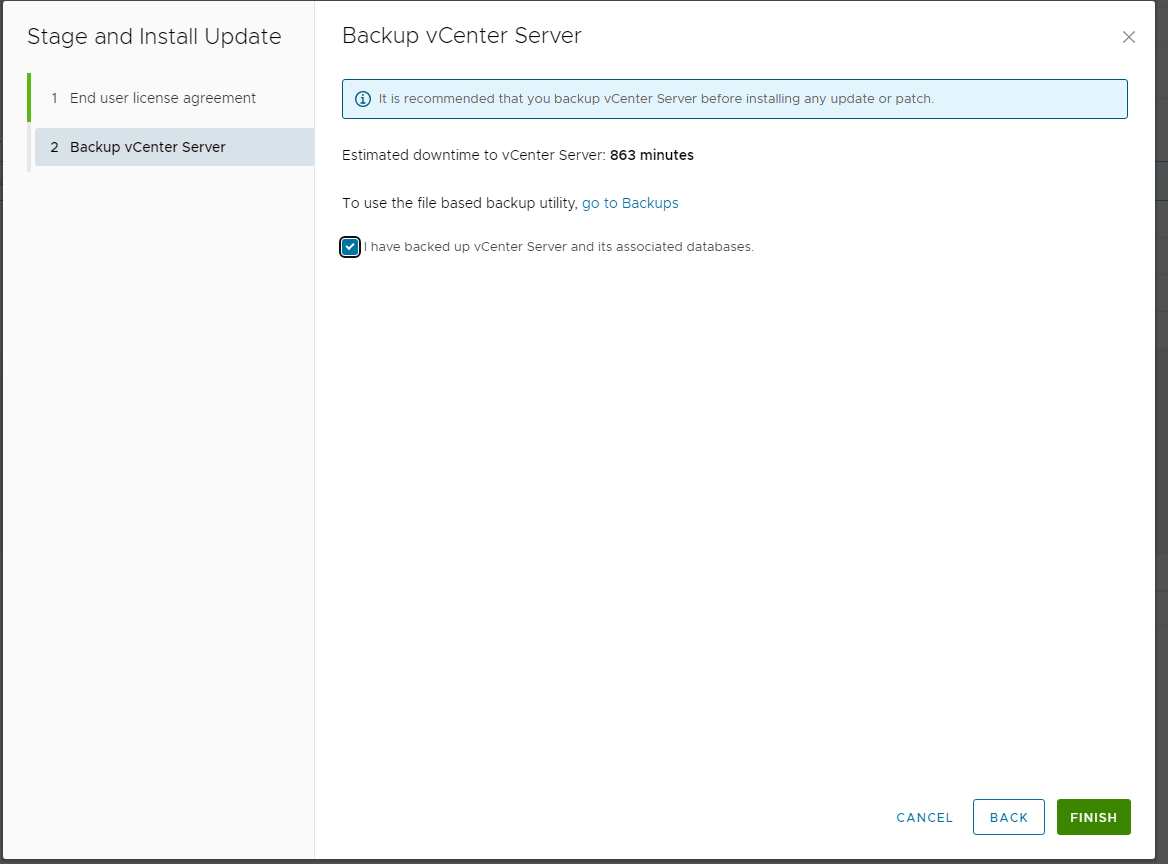Click the X icon to dismiss the dialog
This screenshot has height=864, width=1168.
[1128, 37]
